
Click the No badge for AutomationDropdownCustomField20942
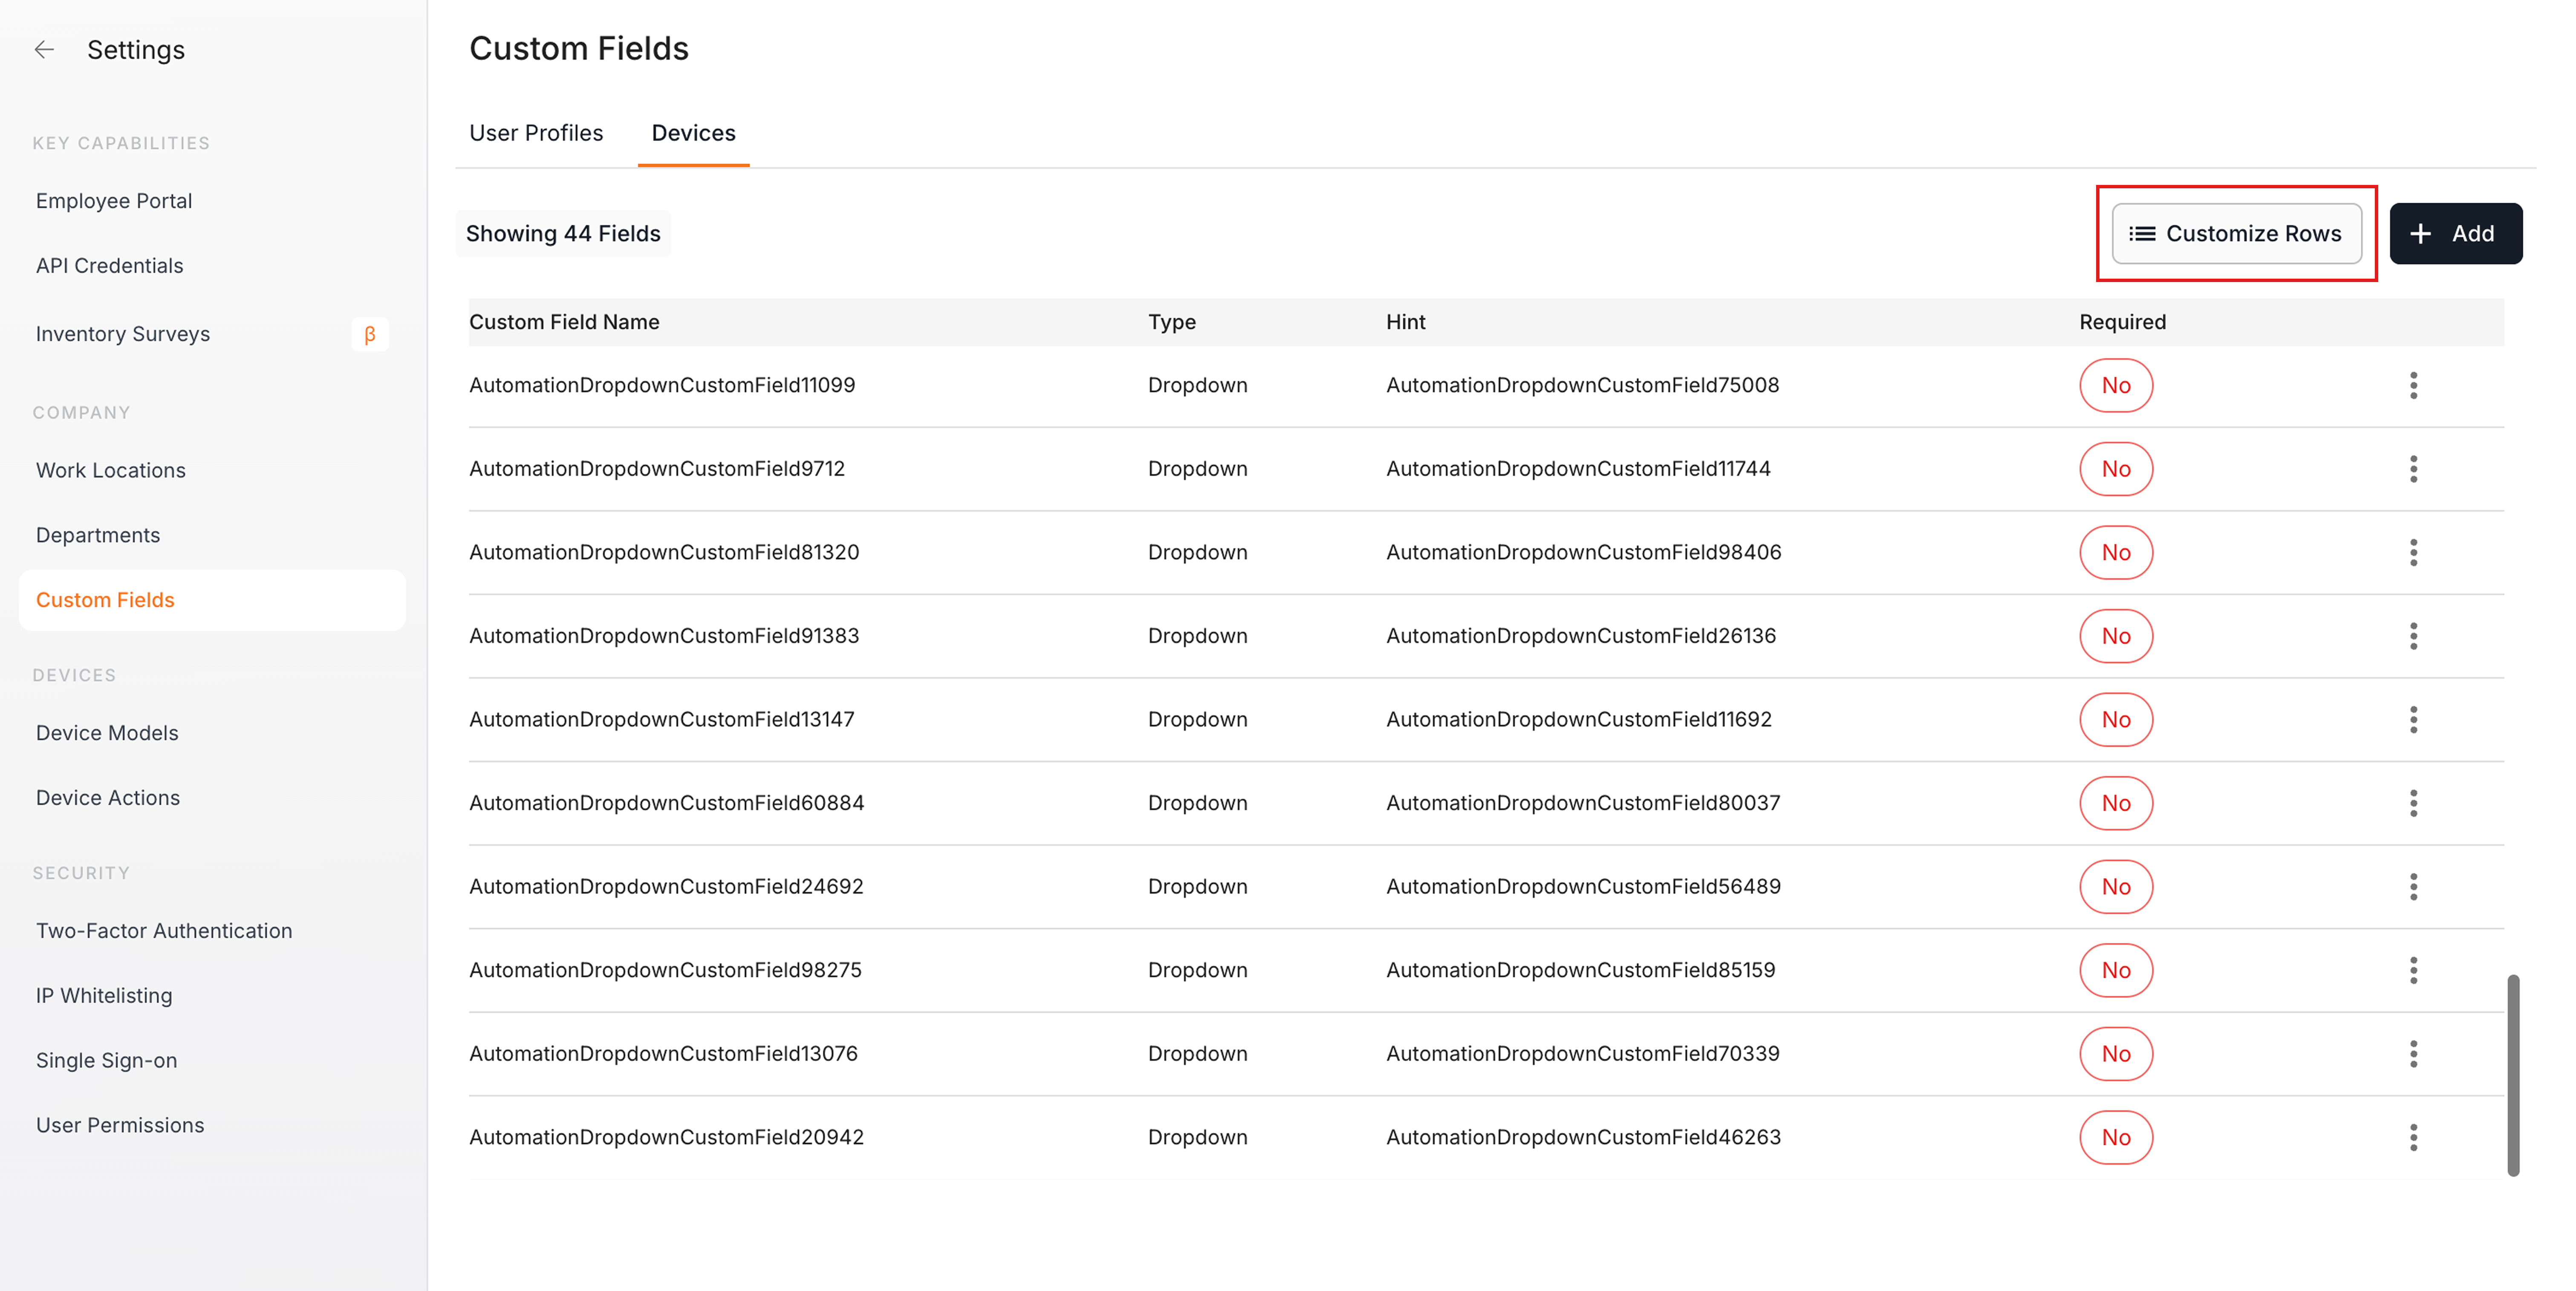point(2116,1137)
